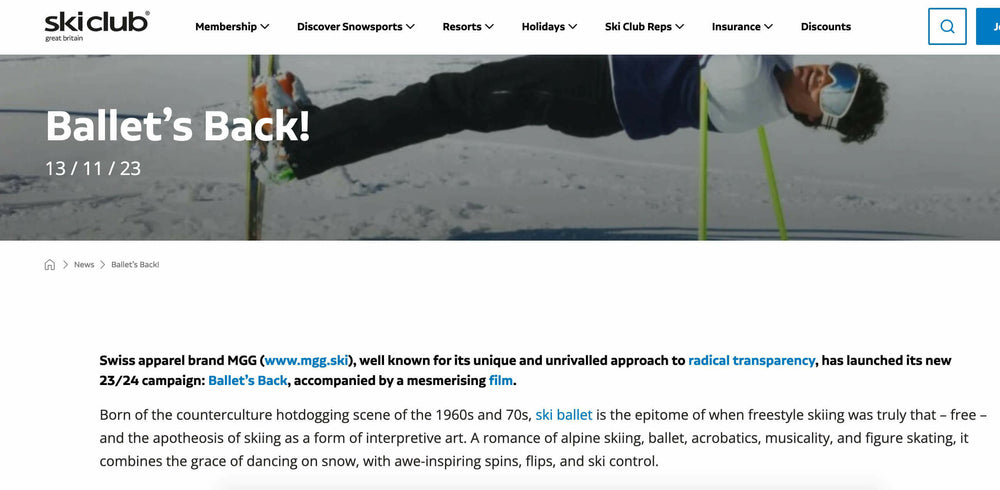Follow the radical transparency link
The image size is (1000, 490).
[x=751, y=360]
